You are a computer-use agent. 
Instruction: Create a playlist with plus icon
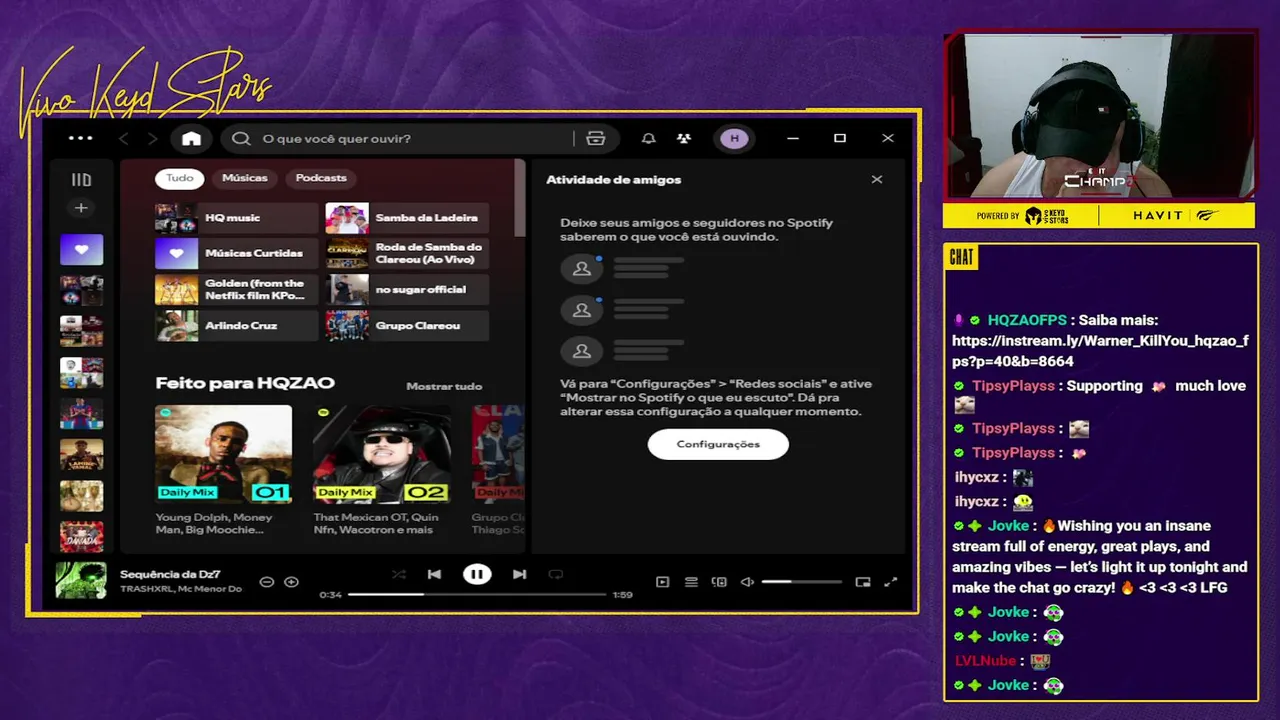81,208
